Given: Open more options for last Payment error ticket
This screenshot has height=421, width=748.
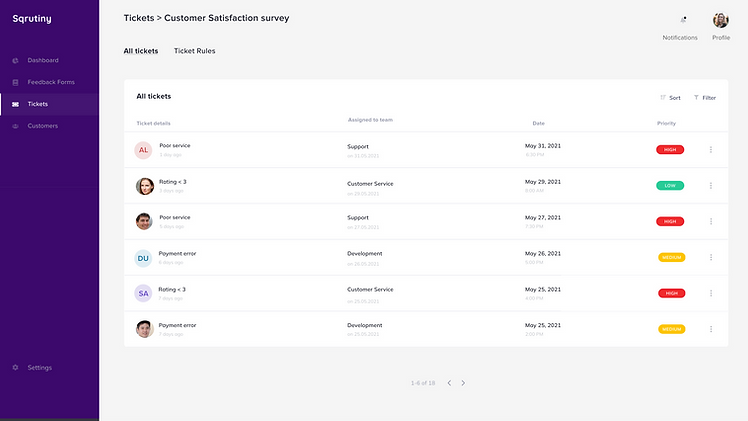Looking at the screenshot, I should point(711,329).
